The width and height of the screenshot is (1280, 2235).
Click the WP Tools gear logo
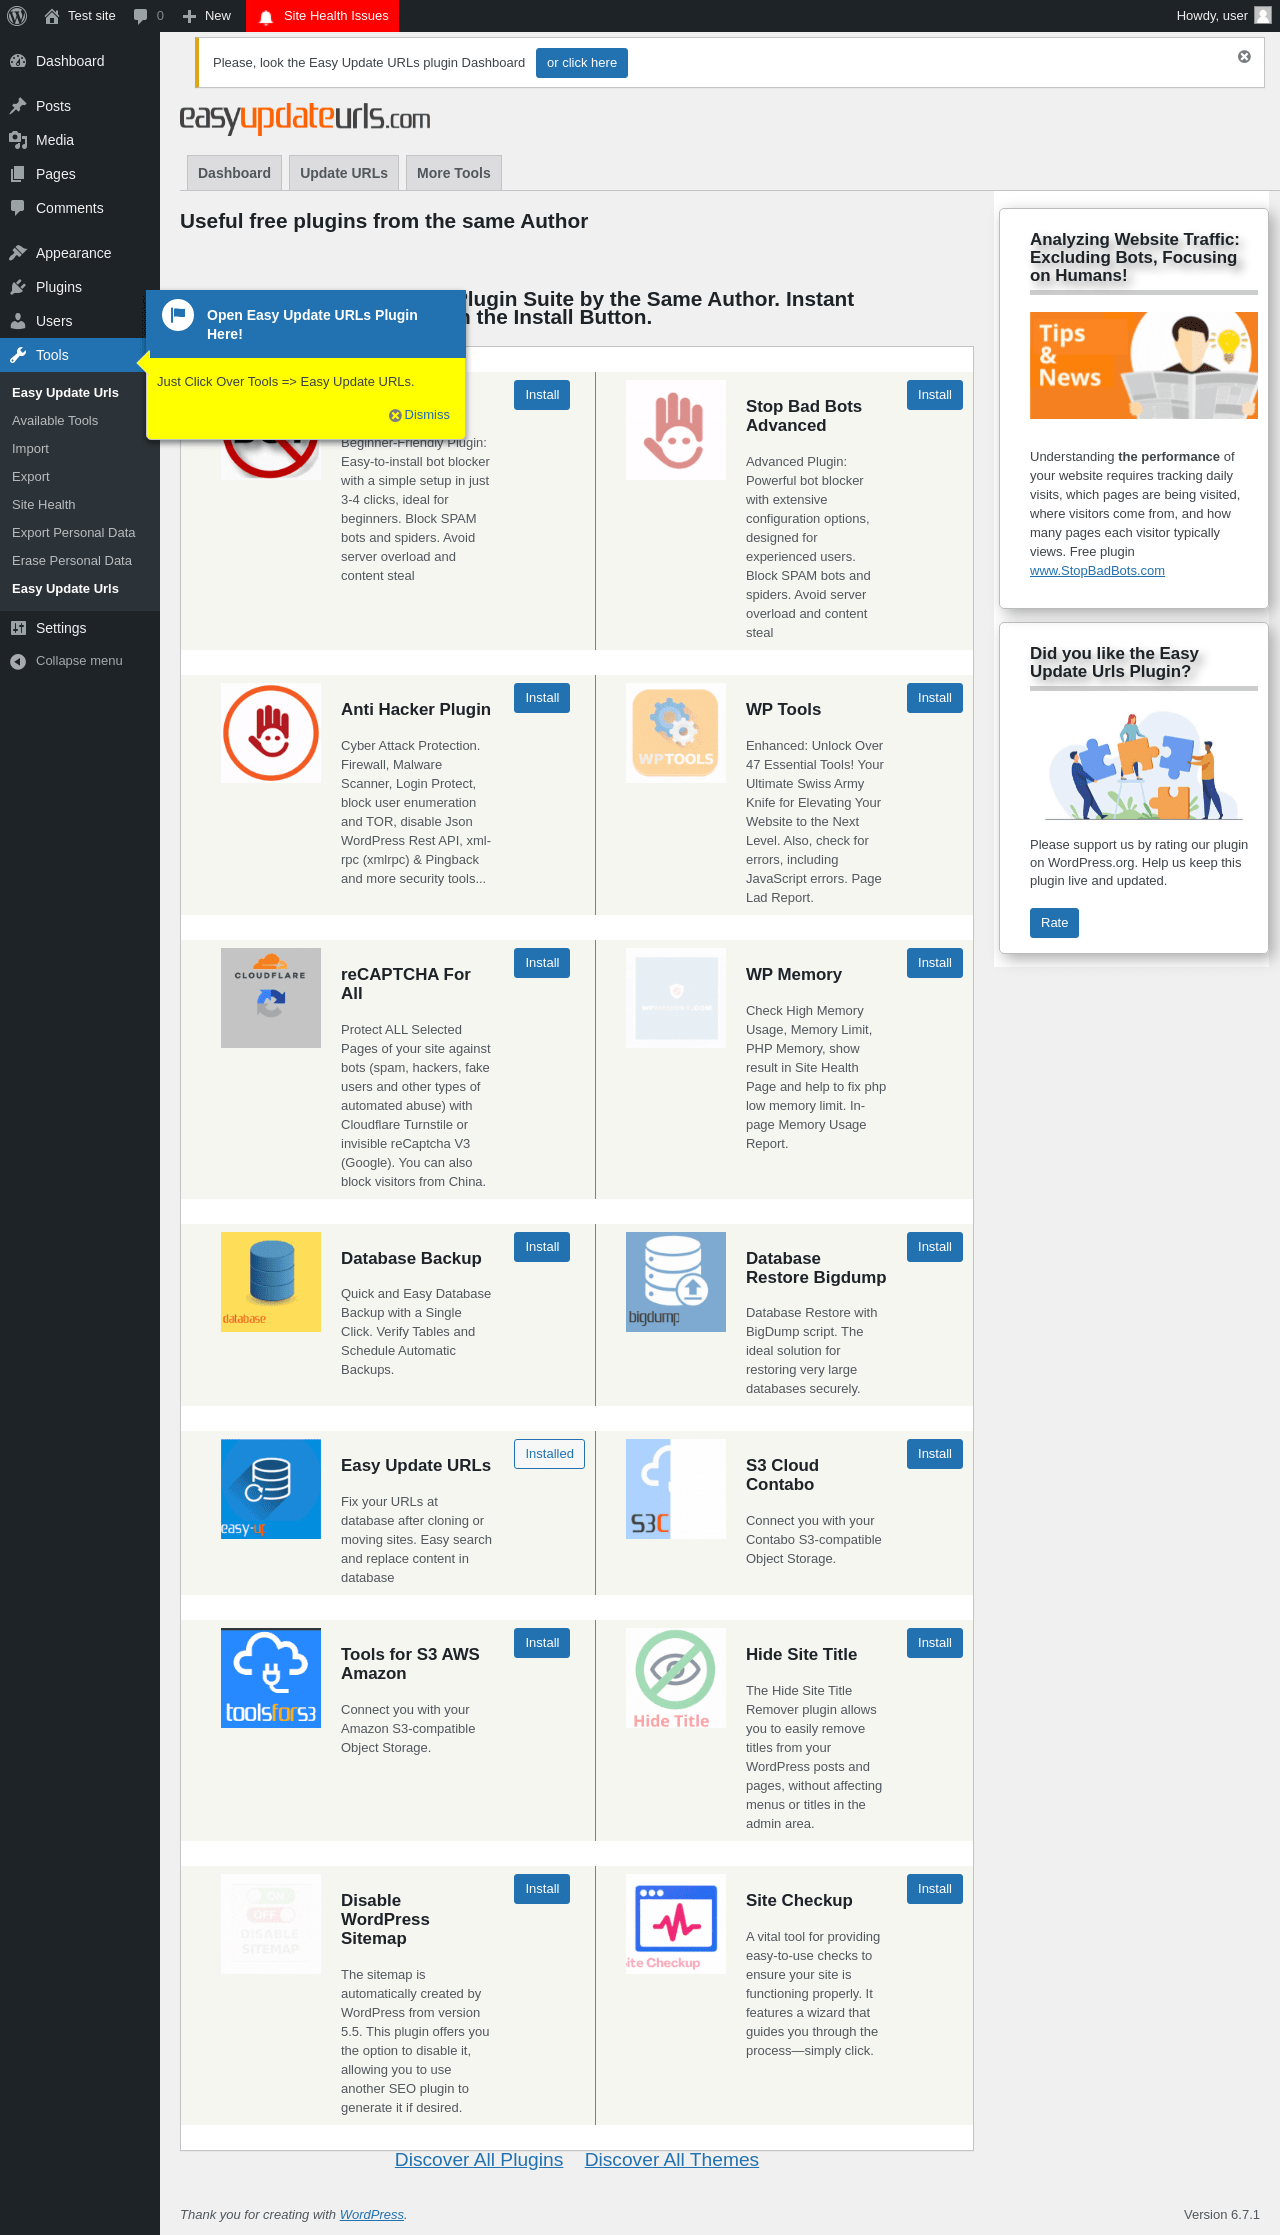click(676, 733)
